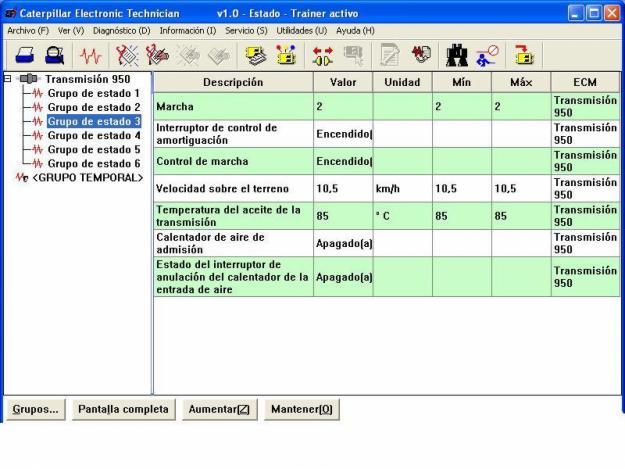Click the Marcha value cell 2
This screenshot has height=469, width=625.
point(343,106)
